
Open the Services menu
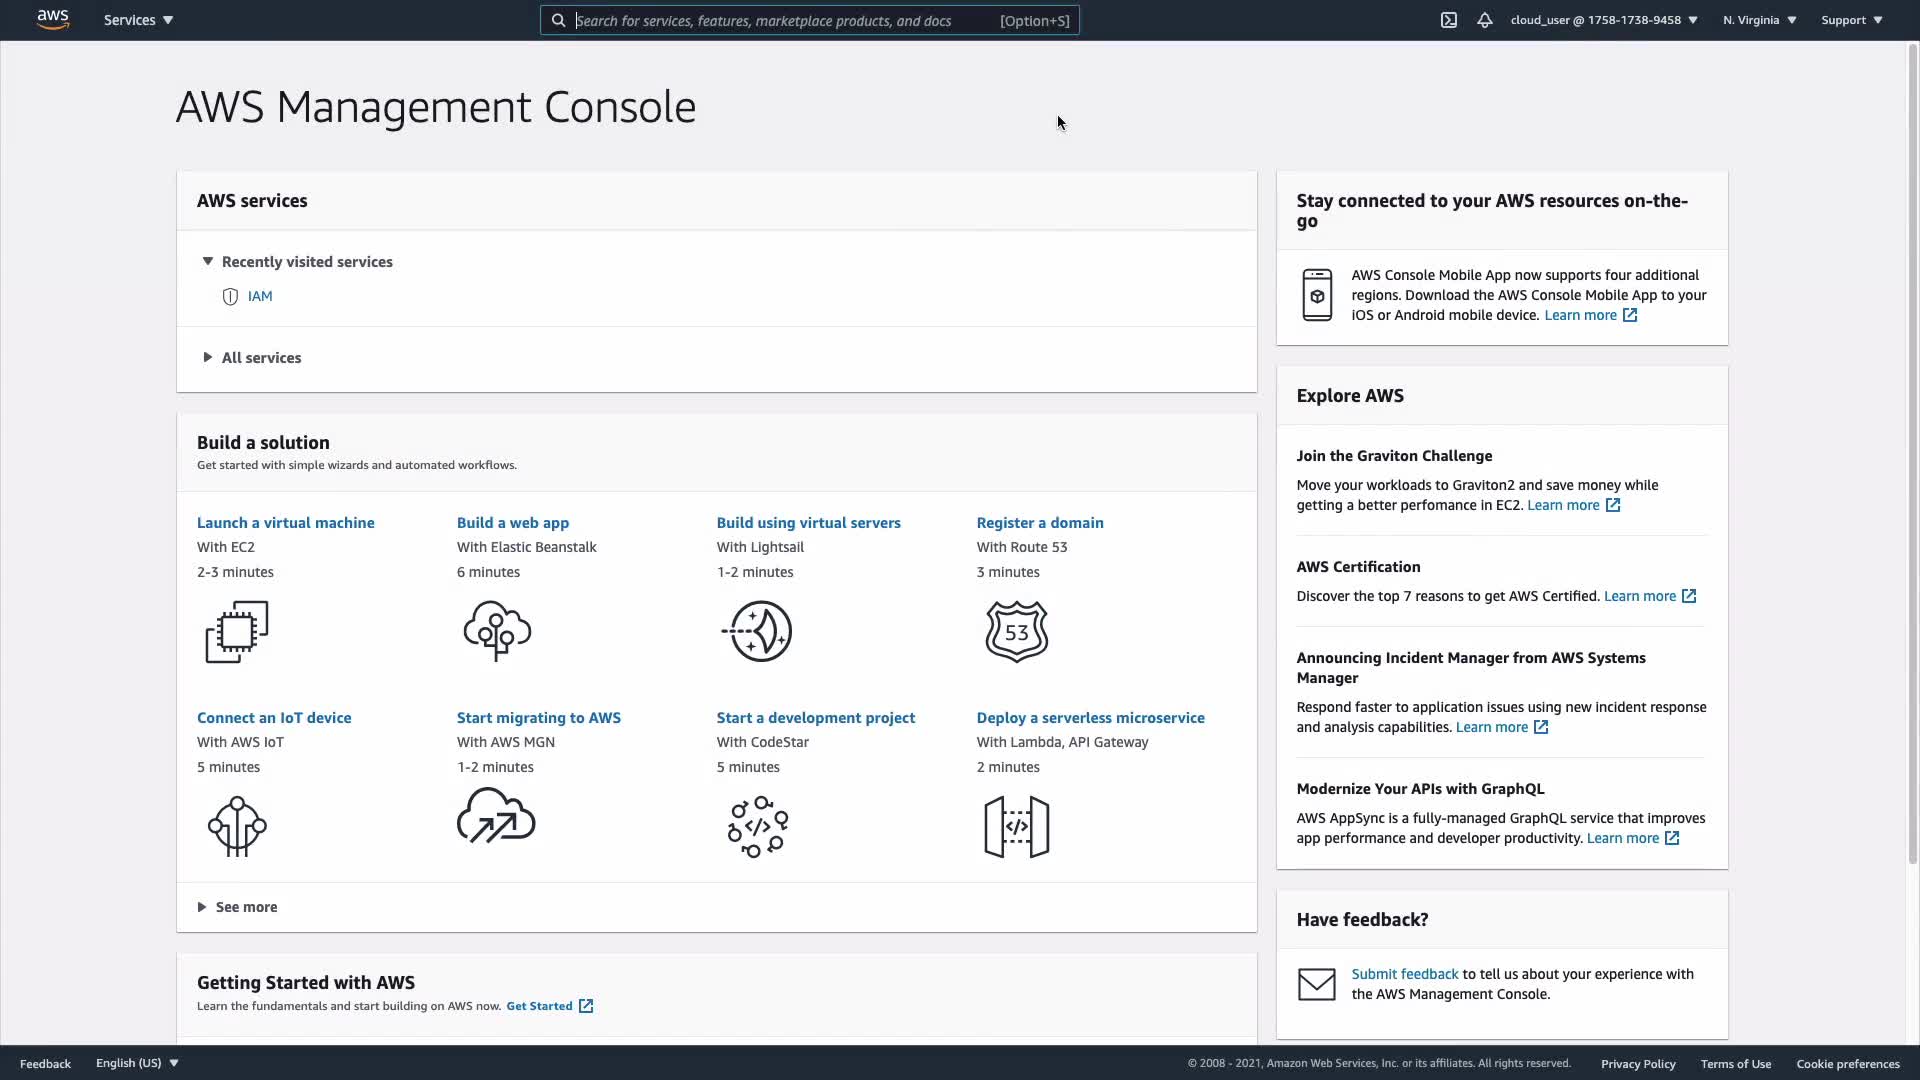point(138,20)
